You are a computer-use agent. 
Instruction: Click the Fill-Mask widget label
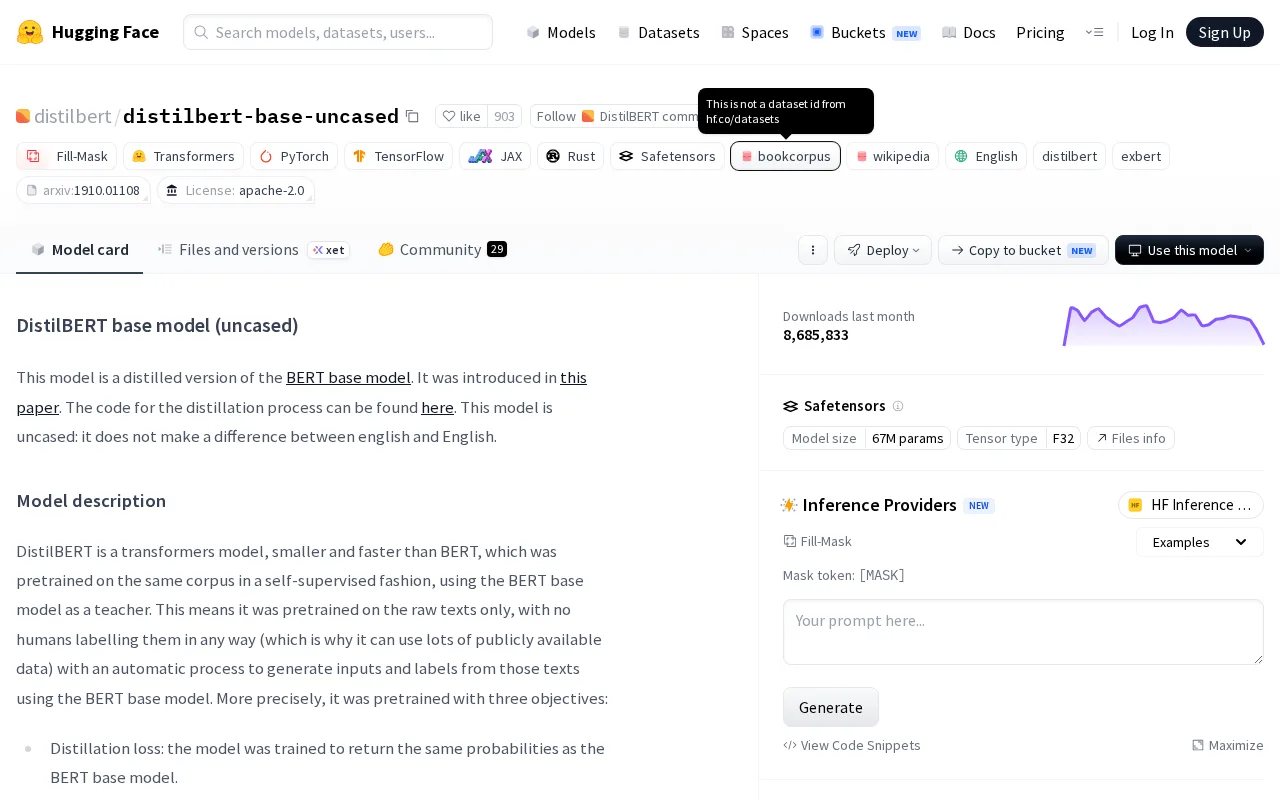[x=818, y=541]
